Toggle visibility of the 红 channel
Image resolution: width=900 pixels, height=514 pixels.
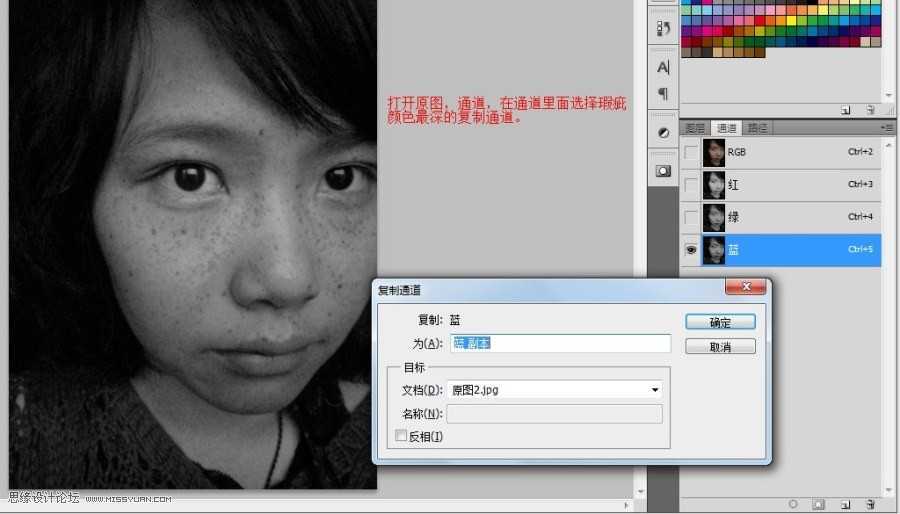[x=691, y=185]
